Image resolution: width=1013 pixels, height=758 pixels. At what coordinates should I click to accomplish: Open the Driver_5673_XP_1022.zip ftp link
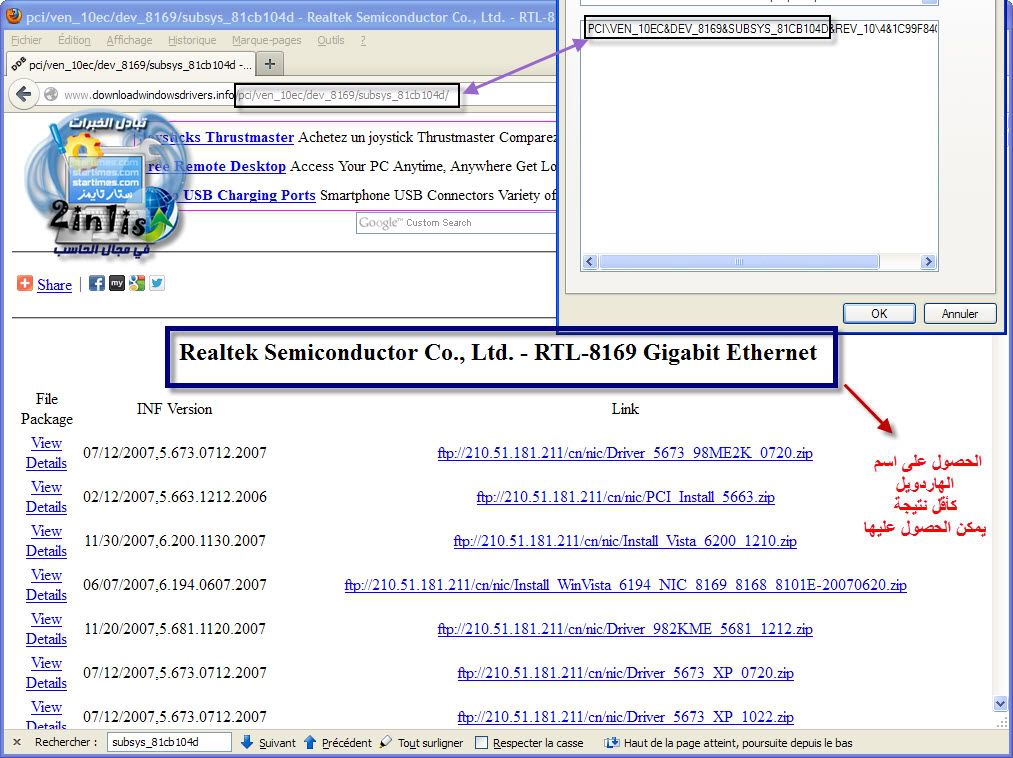click(x=625, y=717)
